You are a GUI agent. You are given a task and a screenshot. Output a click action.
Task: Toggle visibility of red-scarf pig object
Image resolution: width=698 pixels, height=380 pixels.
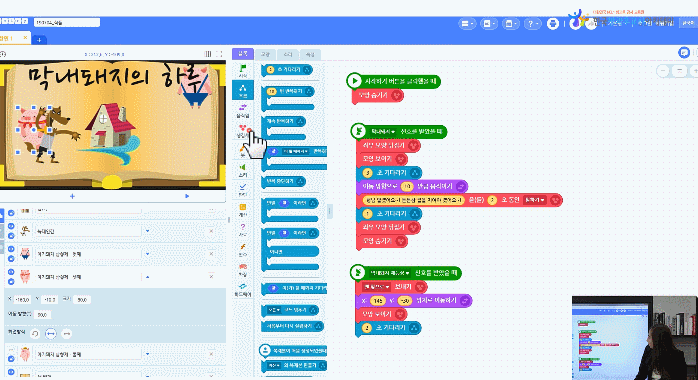coord(11,272)
